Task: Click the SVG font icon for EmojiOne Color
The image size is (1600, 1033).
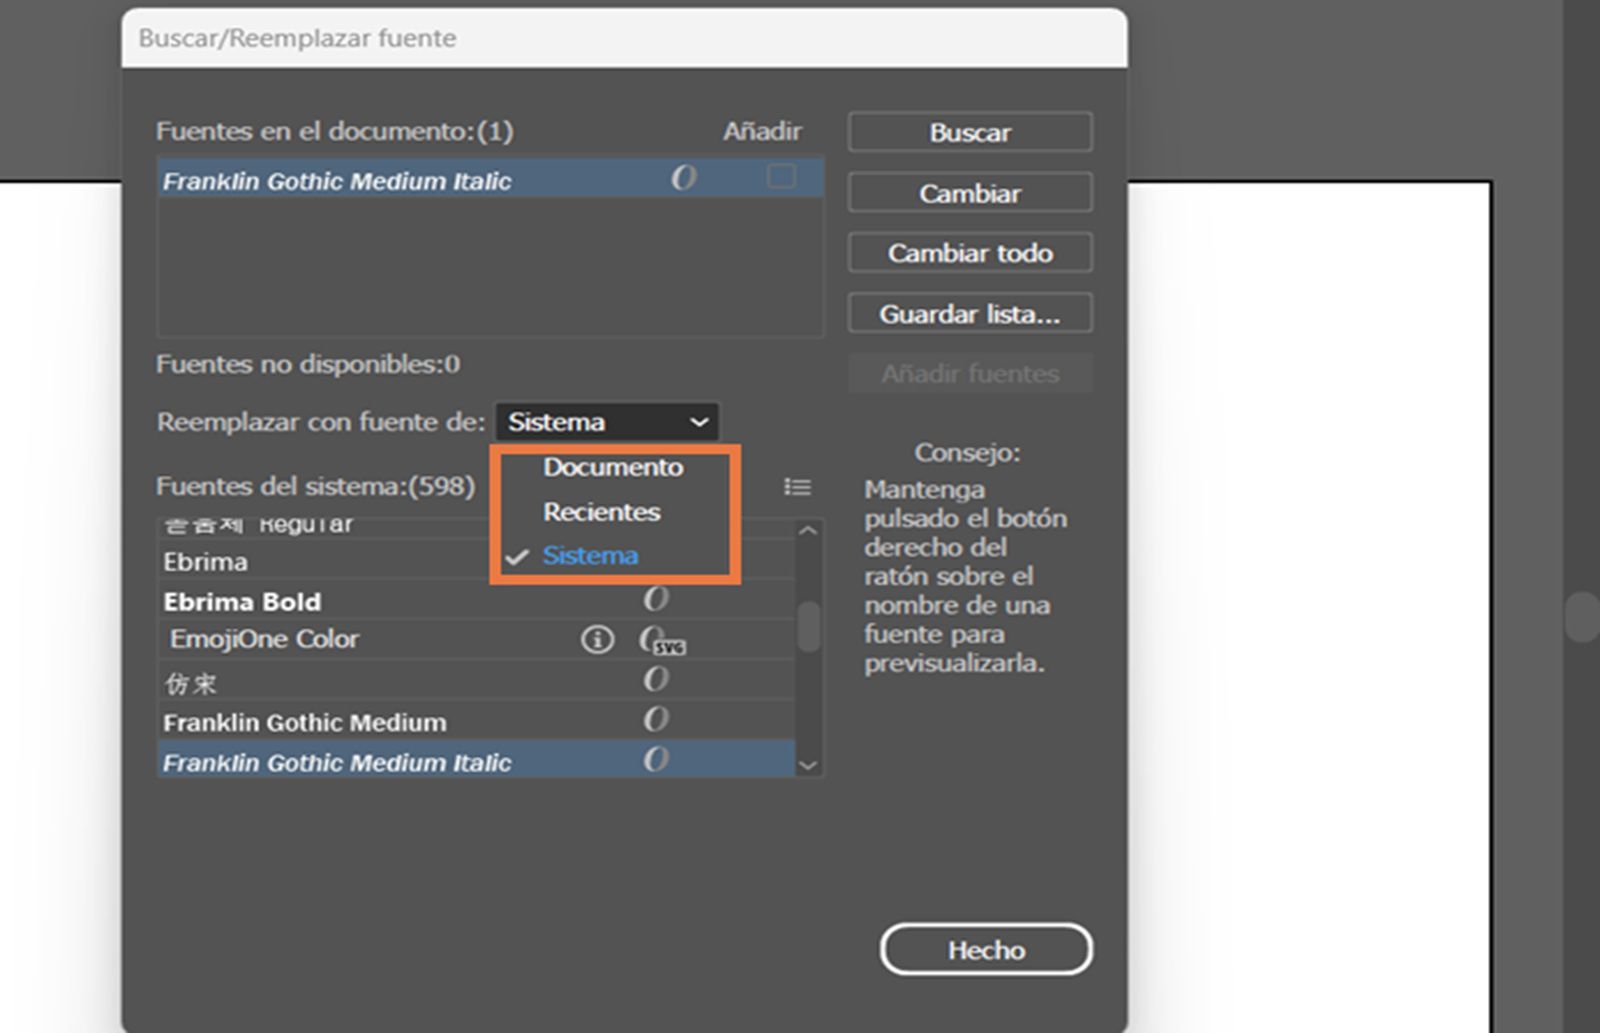Action: tap(662, 642)
